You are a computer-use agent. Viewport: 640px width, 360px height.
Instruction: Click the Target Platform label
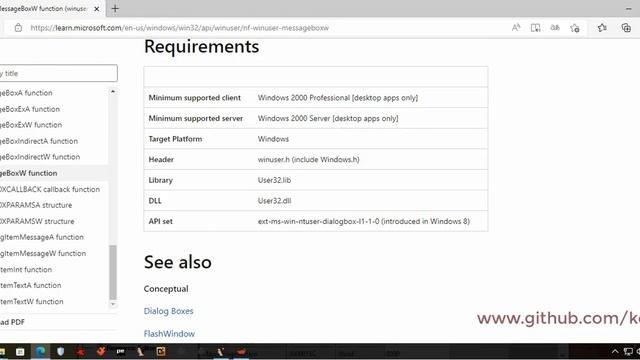coord(175,139)
